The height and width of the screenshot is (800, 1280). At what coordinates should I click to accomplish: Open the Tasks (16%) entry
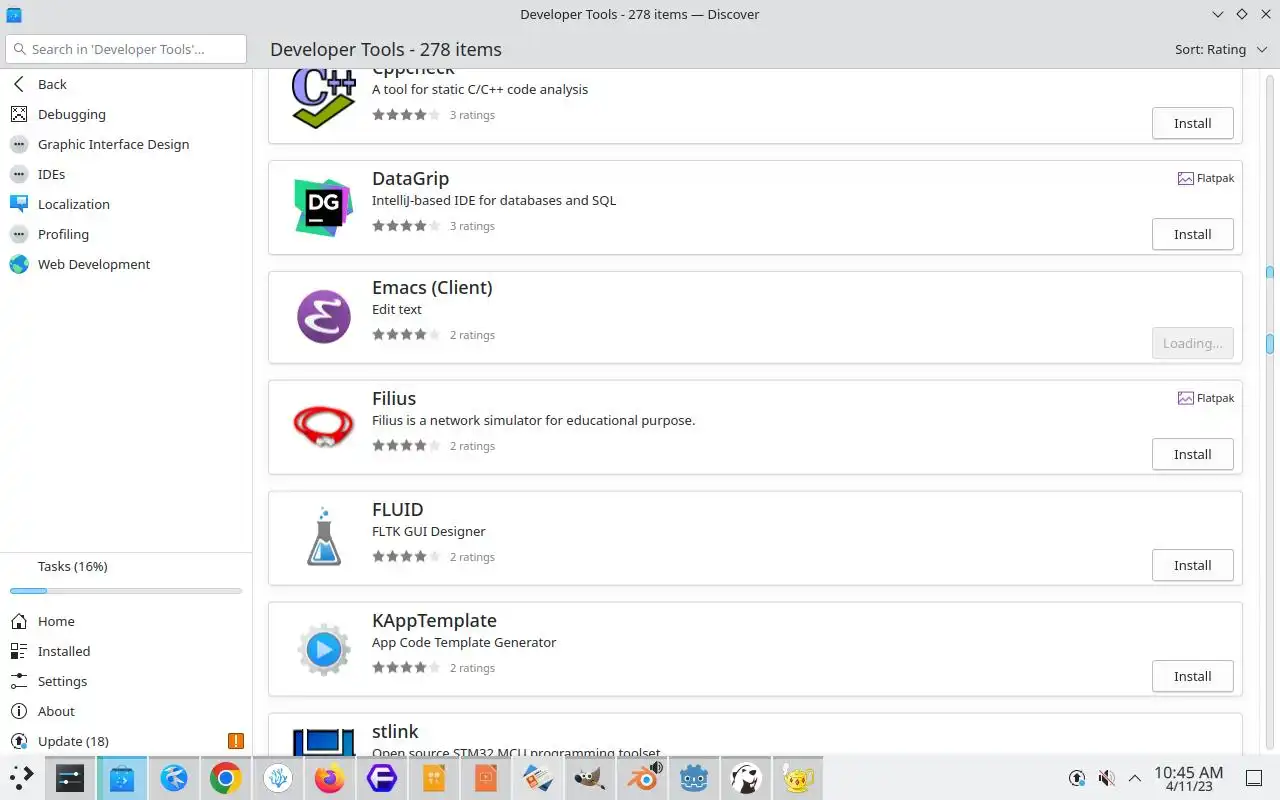126,566
